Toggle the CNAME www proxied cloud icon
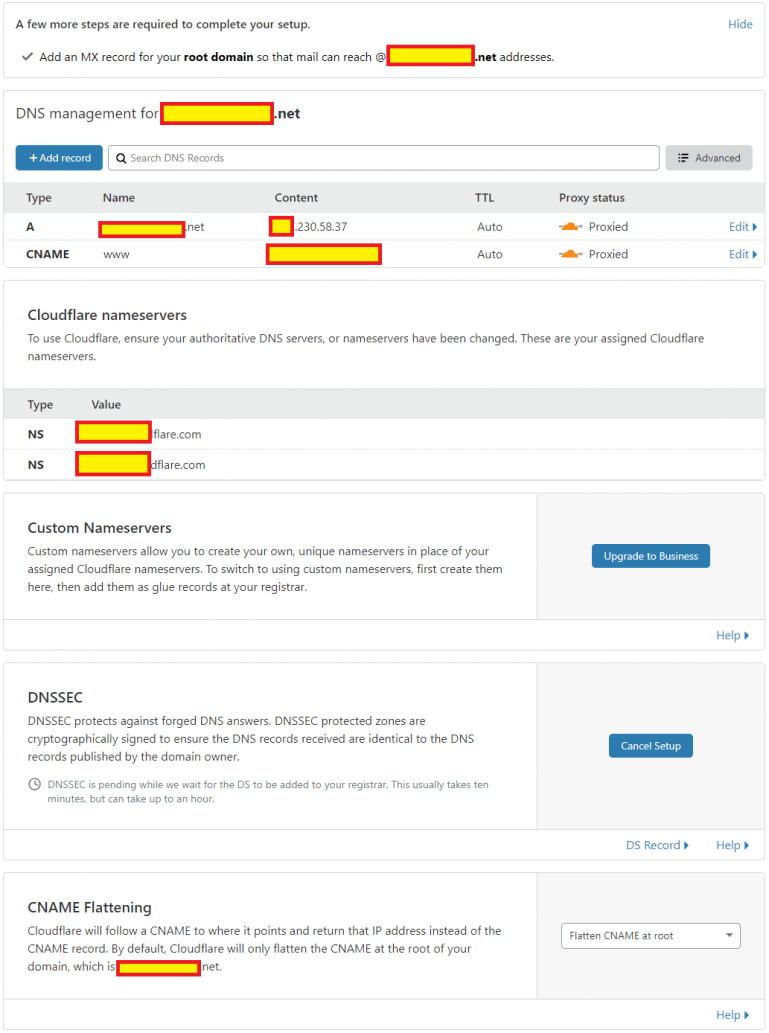 (570, 255)
